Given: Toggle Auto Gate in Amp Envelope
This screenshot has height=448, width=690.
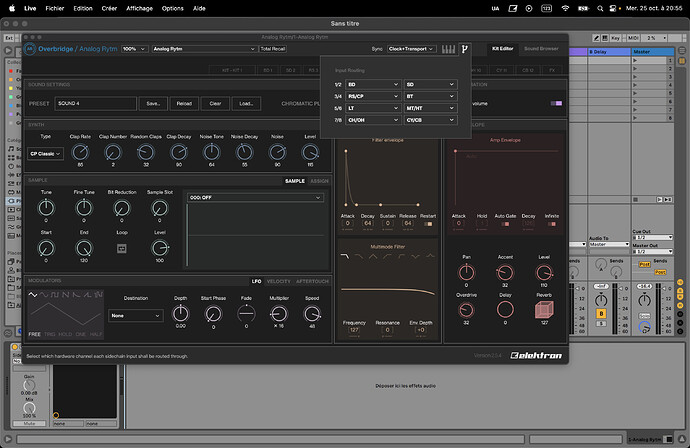Looking at the screenshot, I should click(x=505, y=224).
